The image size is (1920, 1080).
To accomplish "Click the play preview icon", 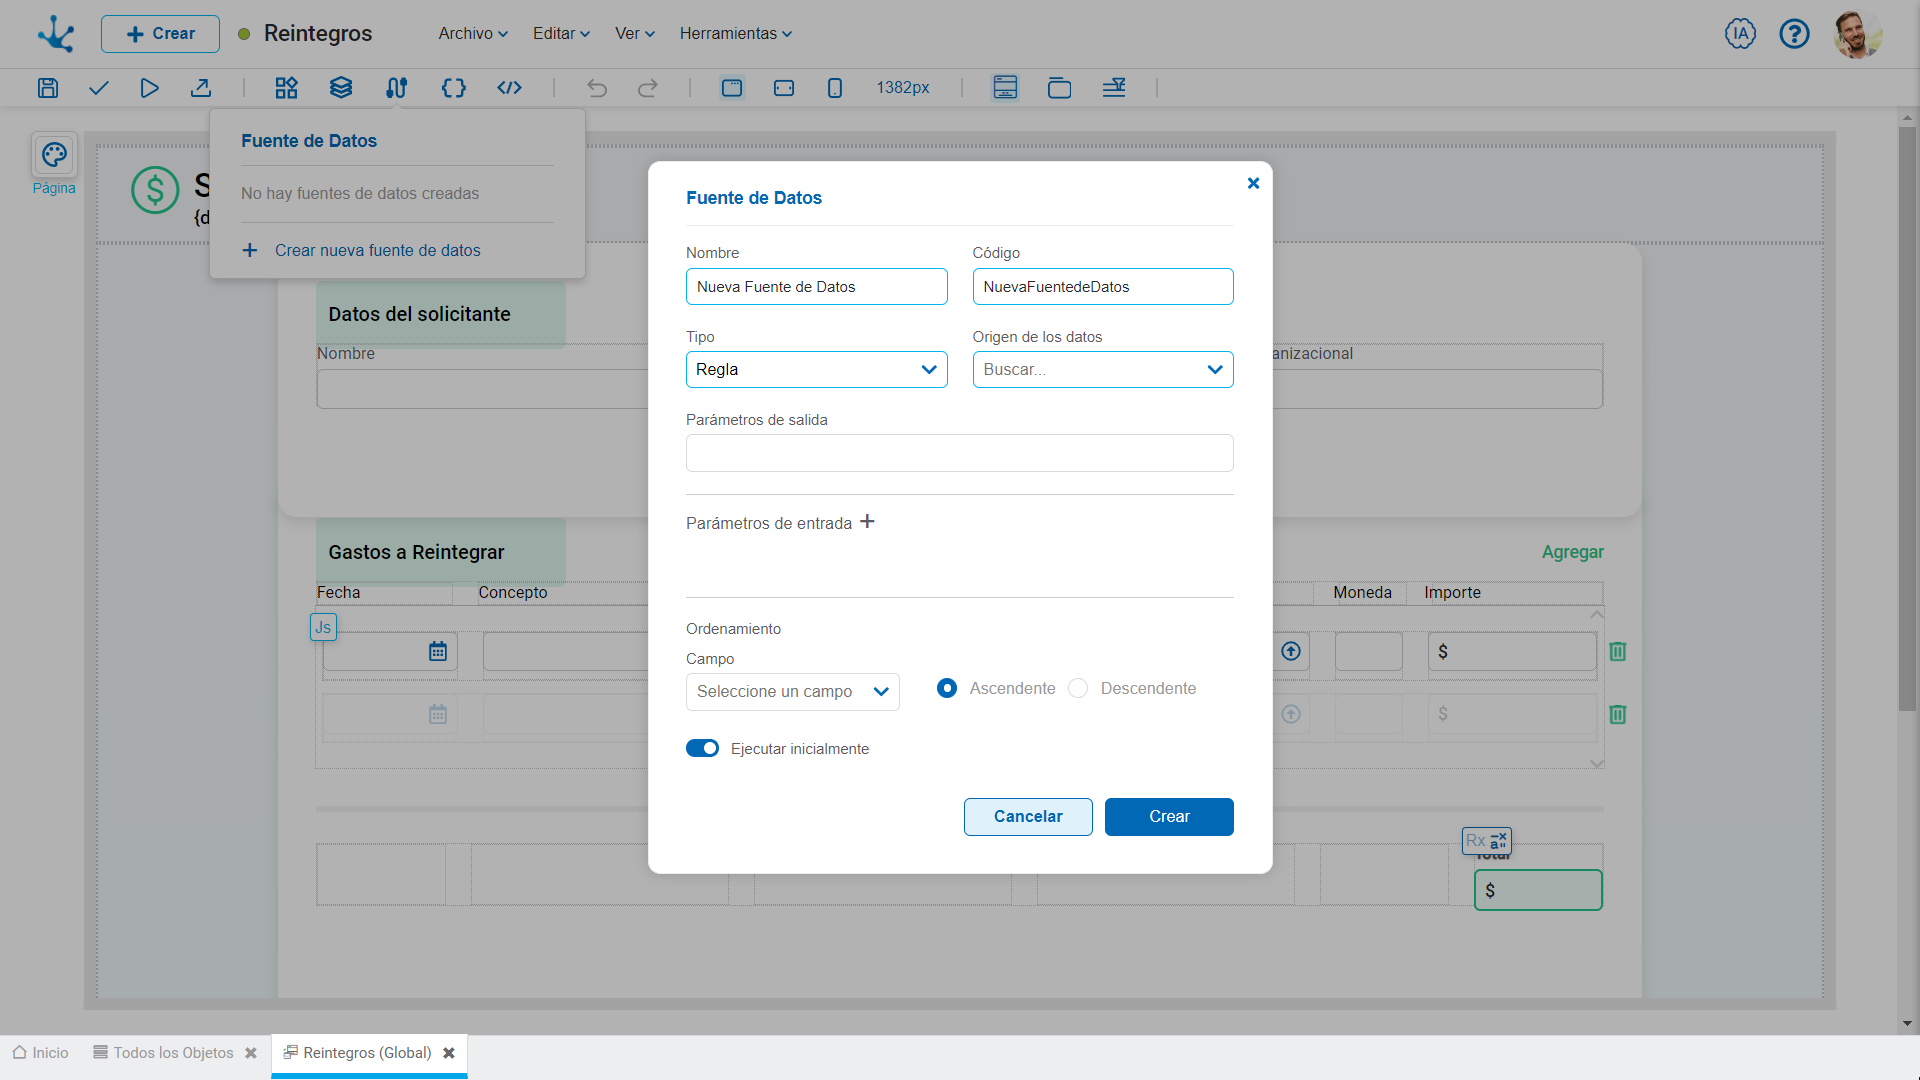I will [x=149, y=88].
